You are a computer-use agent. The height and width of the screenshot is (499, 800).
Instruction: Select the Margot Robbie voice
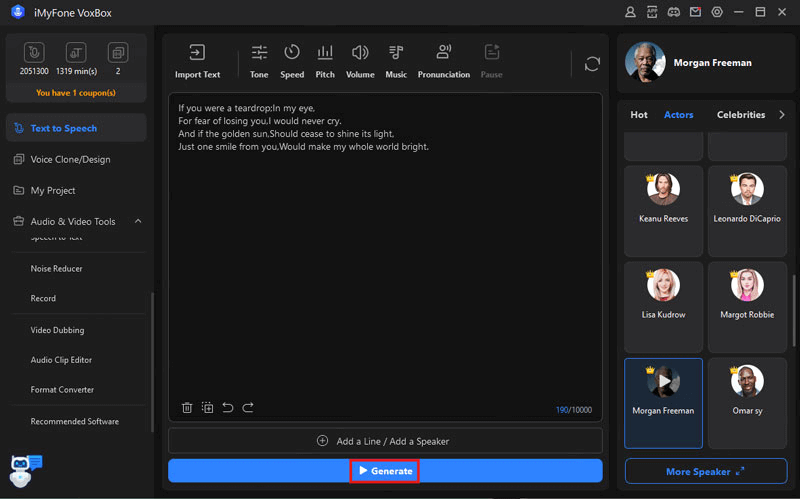tap(747, 307)
